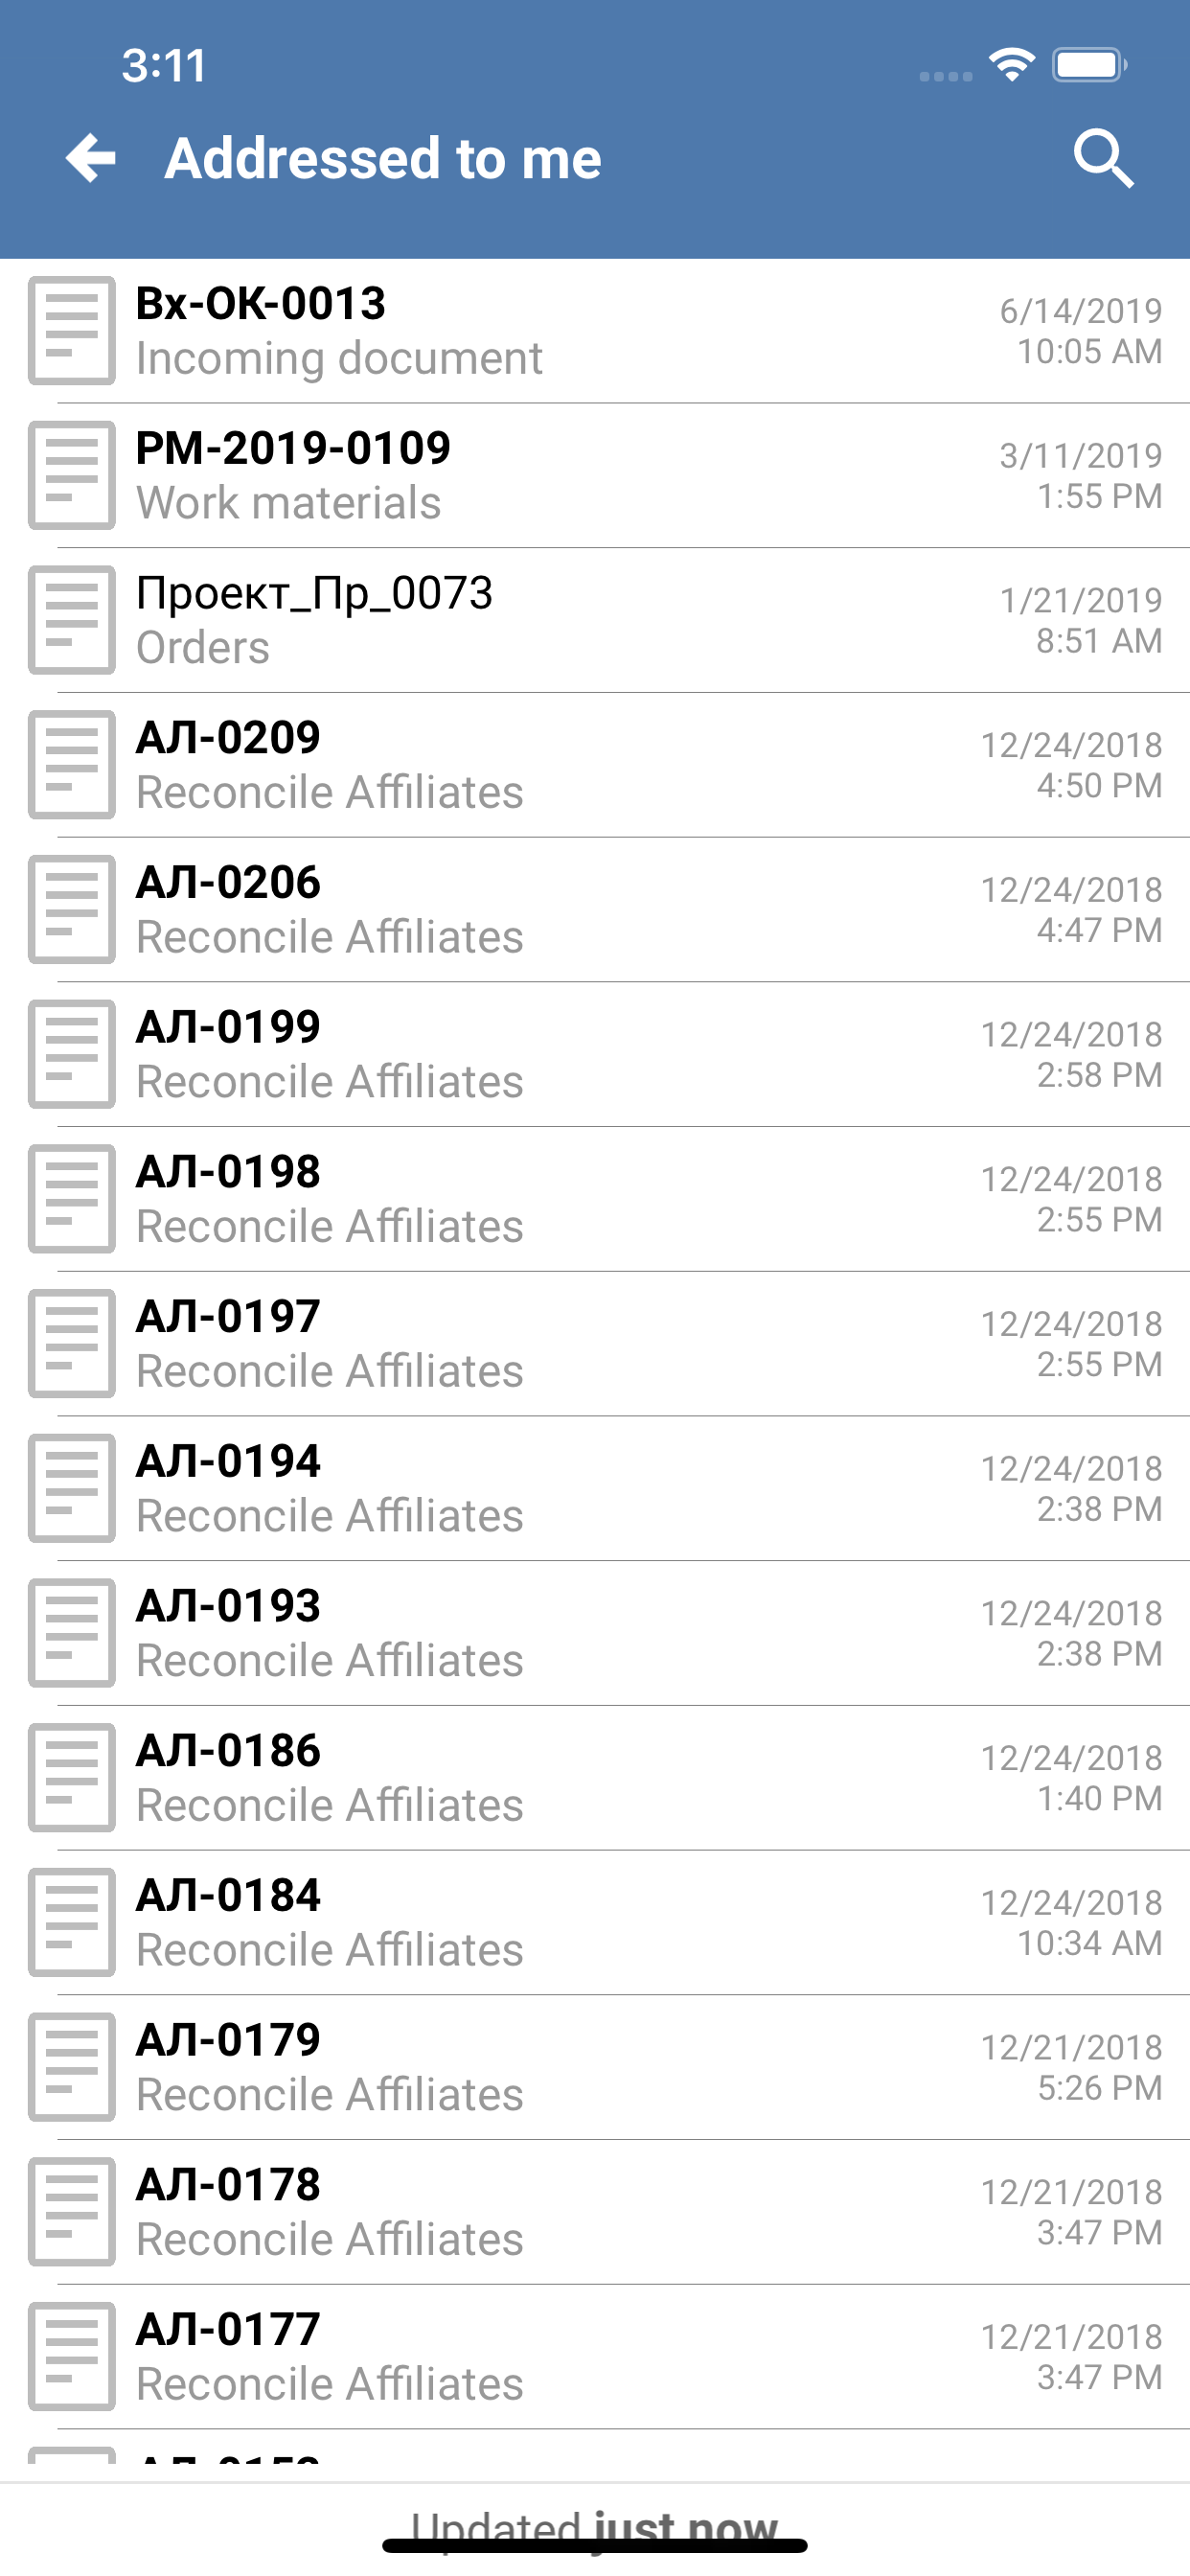Select АЛ-0206 Reconcile Affiliates item
1190x2576 pixels.
pos(595,910)
